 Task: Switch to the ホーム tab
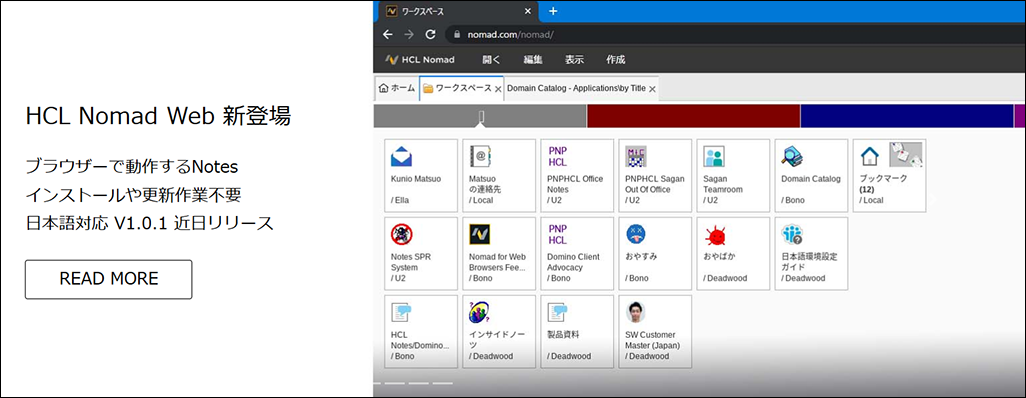[397, 88]
